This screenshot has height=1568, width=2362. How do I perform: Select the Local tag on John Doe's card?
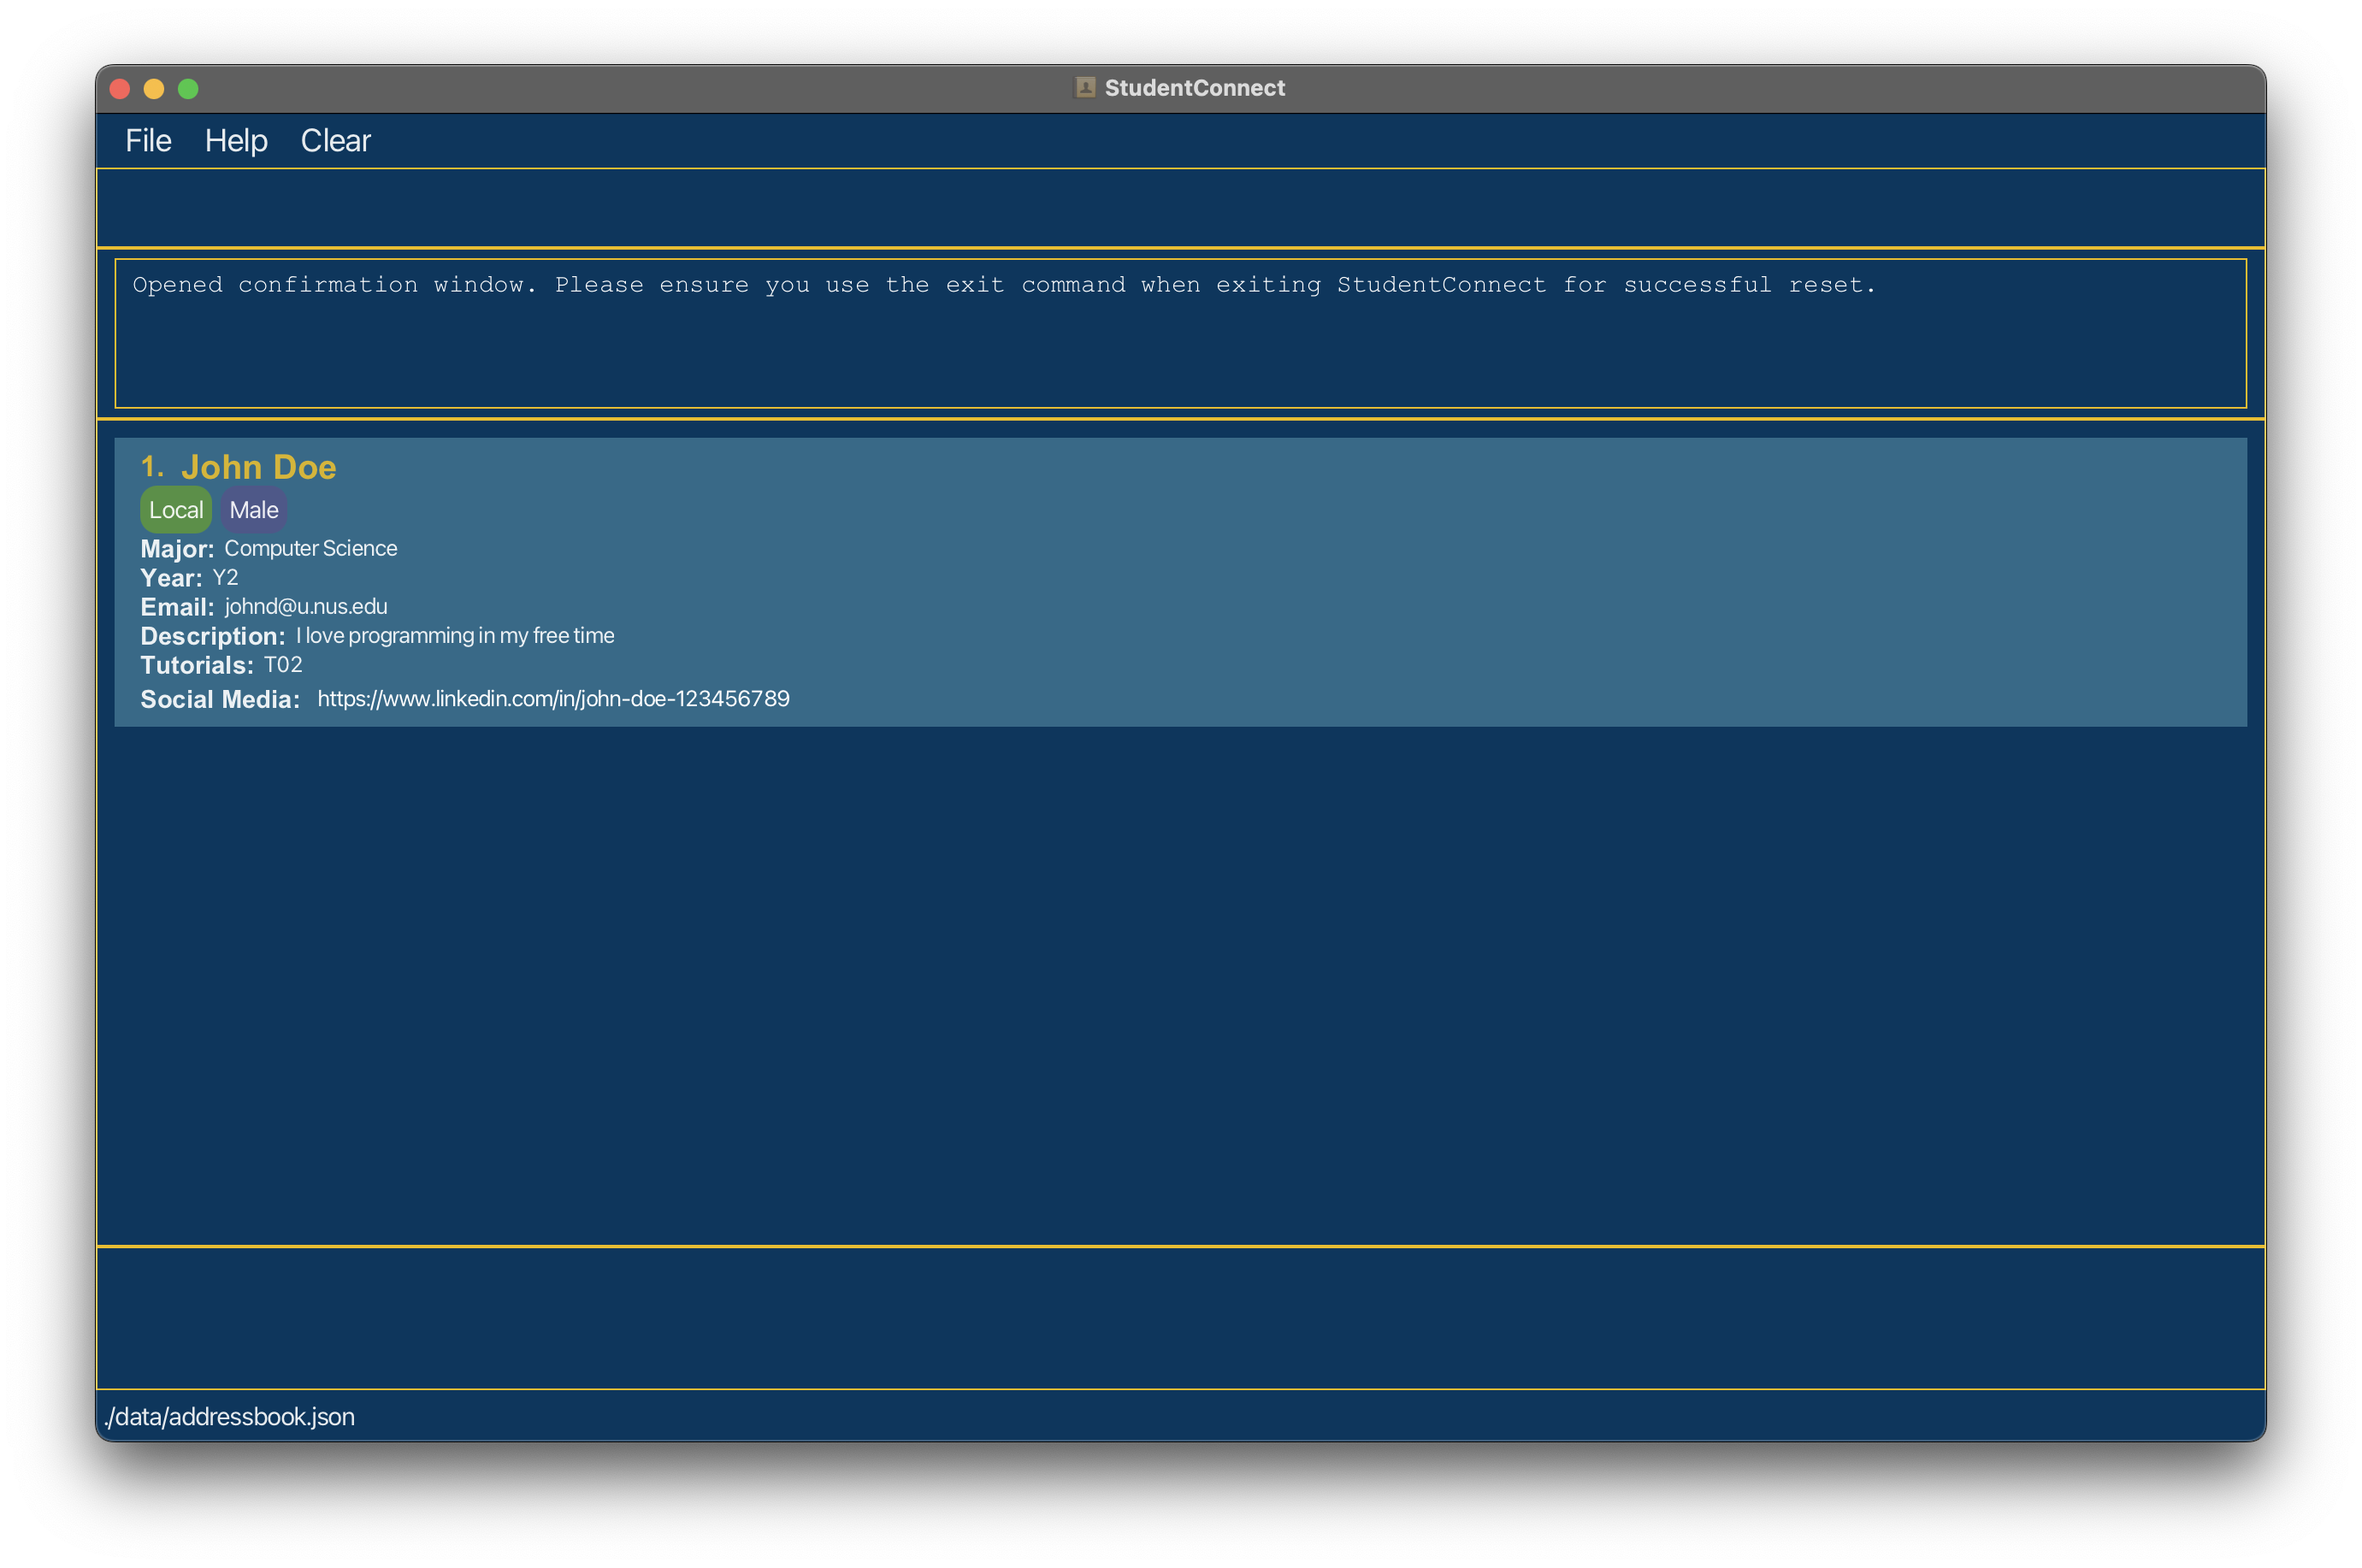176,509
